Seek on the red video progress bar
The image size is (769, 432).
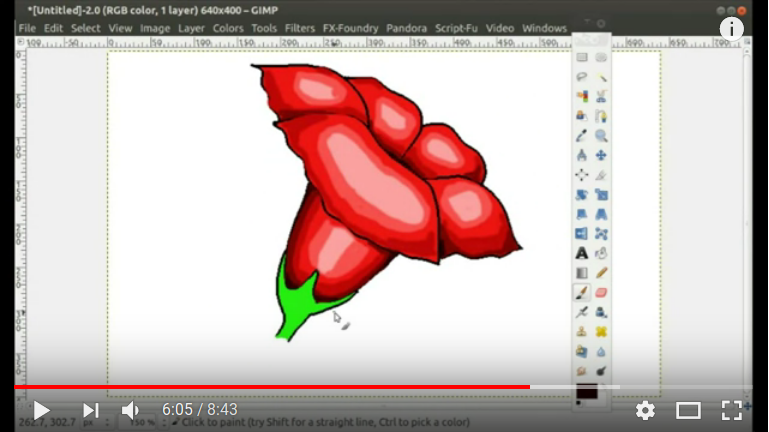300,387
